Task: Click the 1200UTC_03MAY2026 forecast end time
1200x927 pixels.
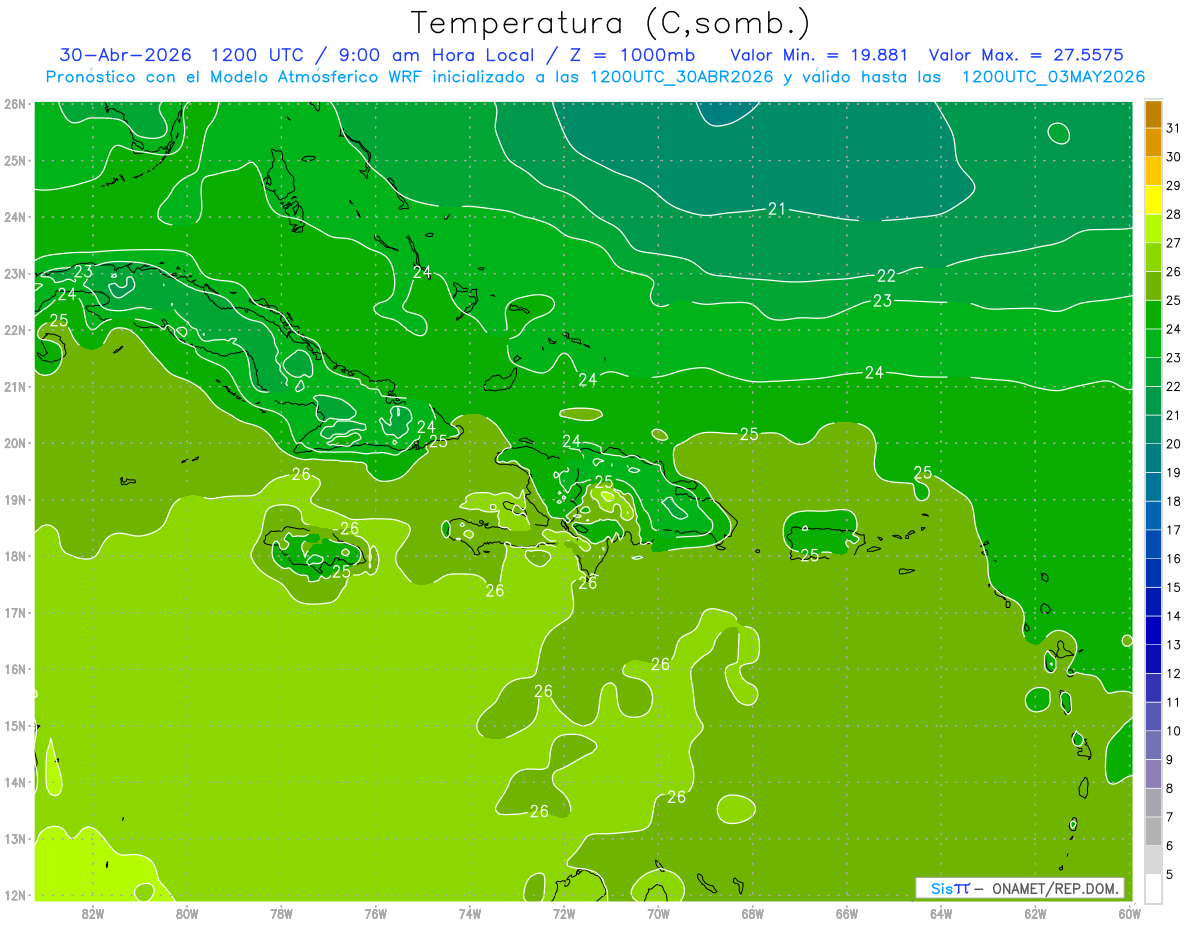Action: [x=1053, y=77]
